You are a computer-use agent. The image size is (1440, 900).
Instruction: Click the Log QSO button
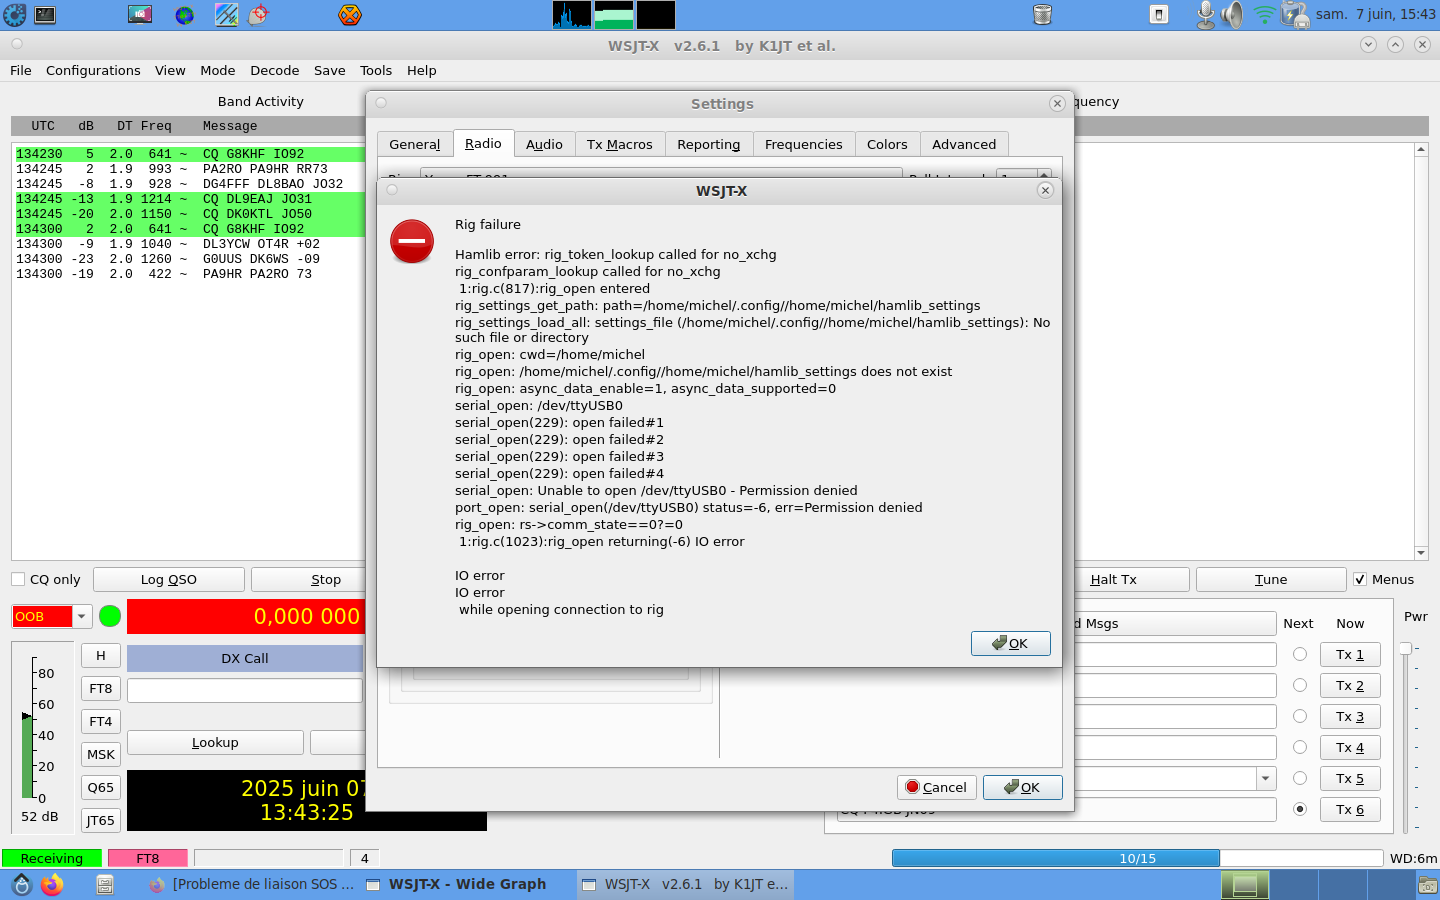[x=169, y=579]
